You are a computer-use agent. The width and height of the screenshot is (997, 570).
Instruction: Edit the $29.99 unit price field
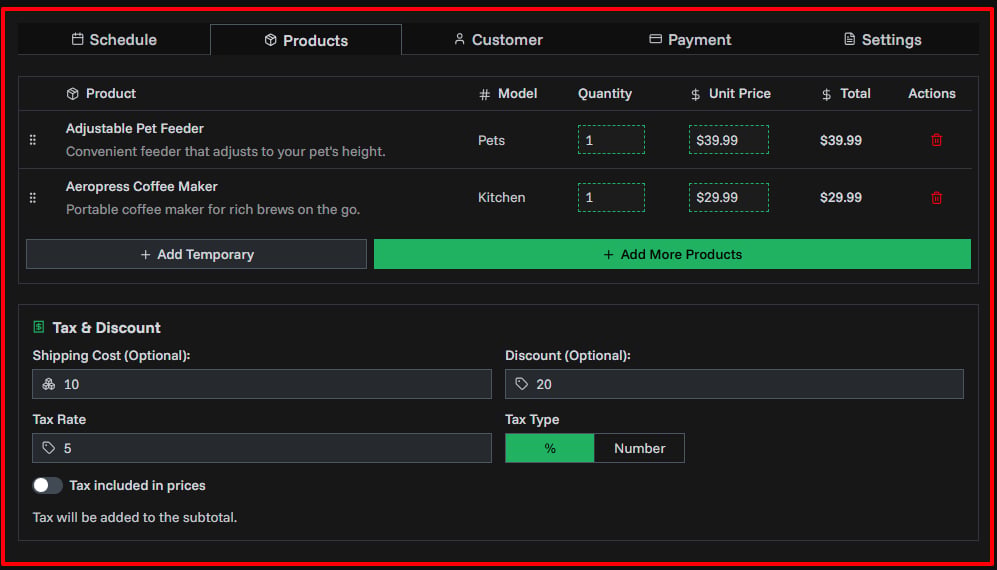coord(729,197)
